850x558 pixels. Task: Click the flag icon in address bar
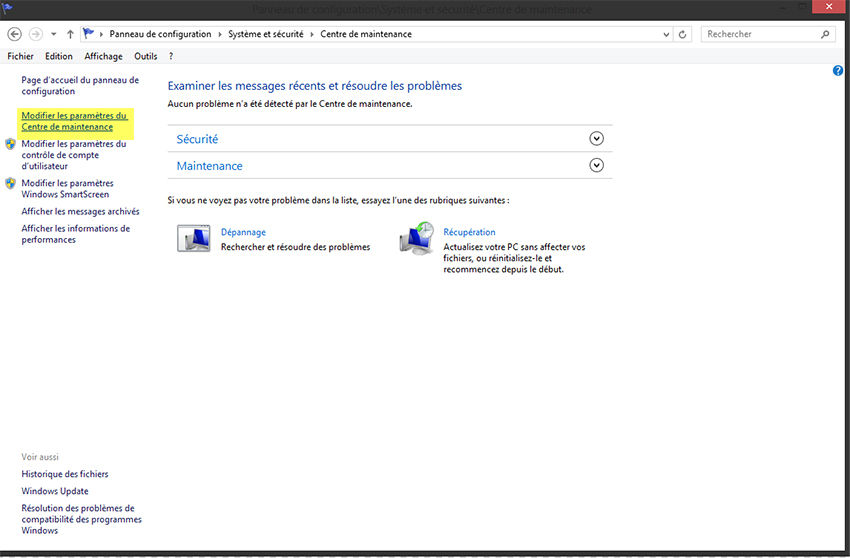pyautogui.click(x=89, y=34)
